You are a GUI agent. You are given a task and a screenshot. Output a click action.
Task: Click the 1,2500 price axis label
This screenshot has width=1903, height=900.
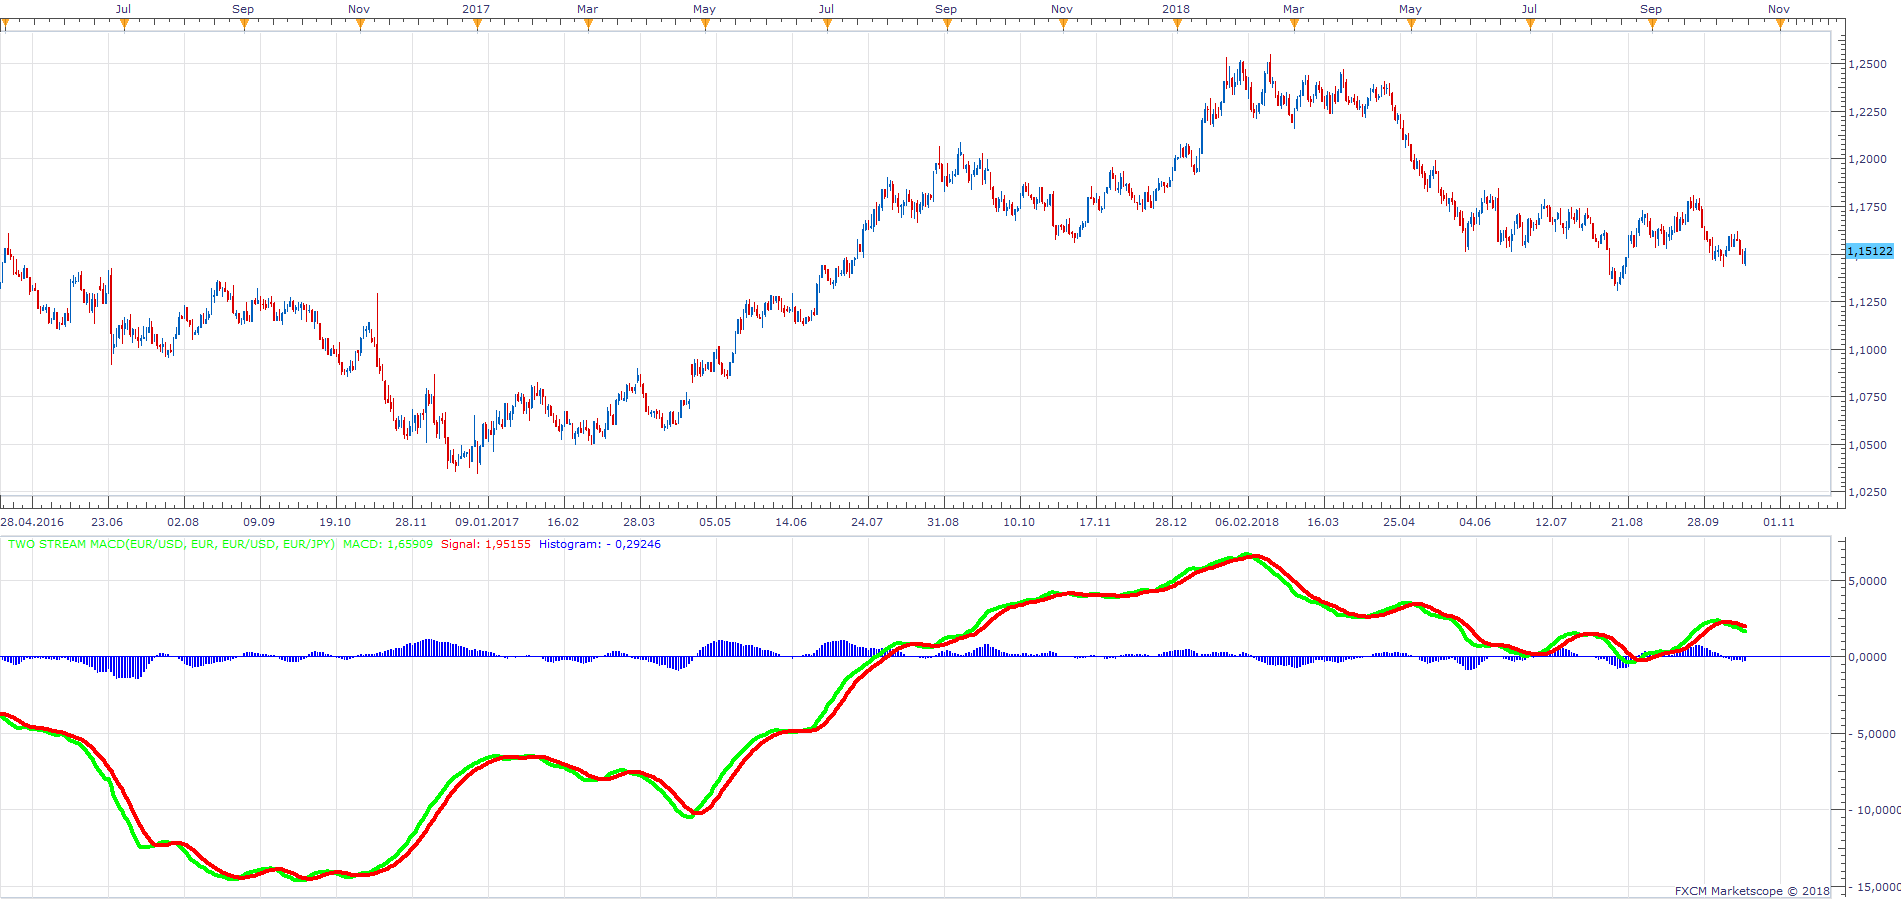[1867, 64]
